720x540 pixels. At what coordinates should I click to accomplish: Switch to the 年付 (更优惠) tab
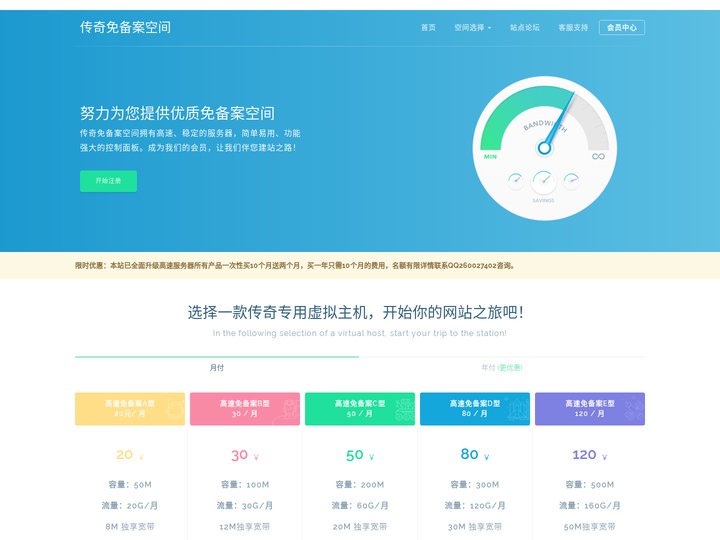[502, 367]
